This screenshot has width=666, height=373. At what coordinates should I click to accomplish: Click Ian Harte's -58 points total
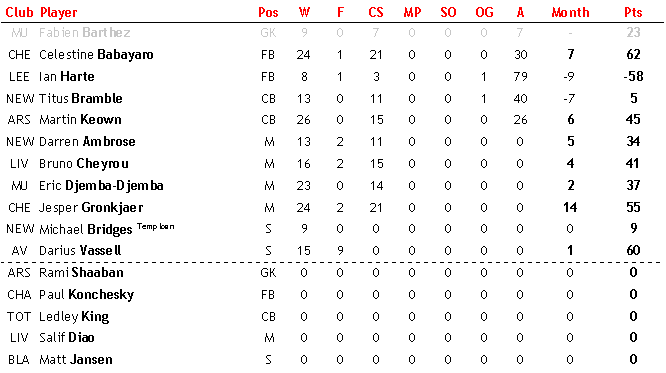633,76
